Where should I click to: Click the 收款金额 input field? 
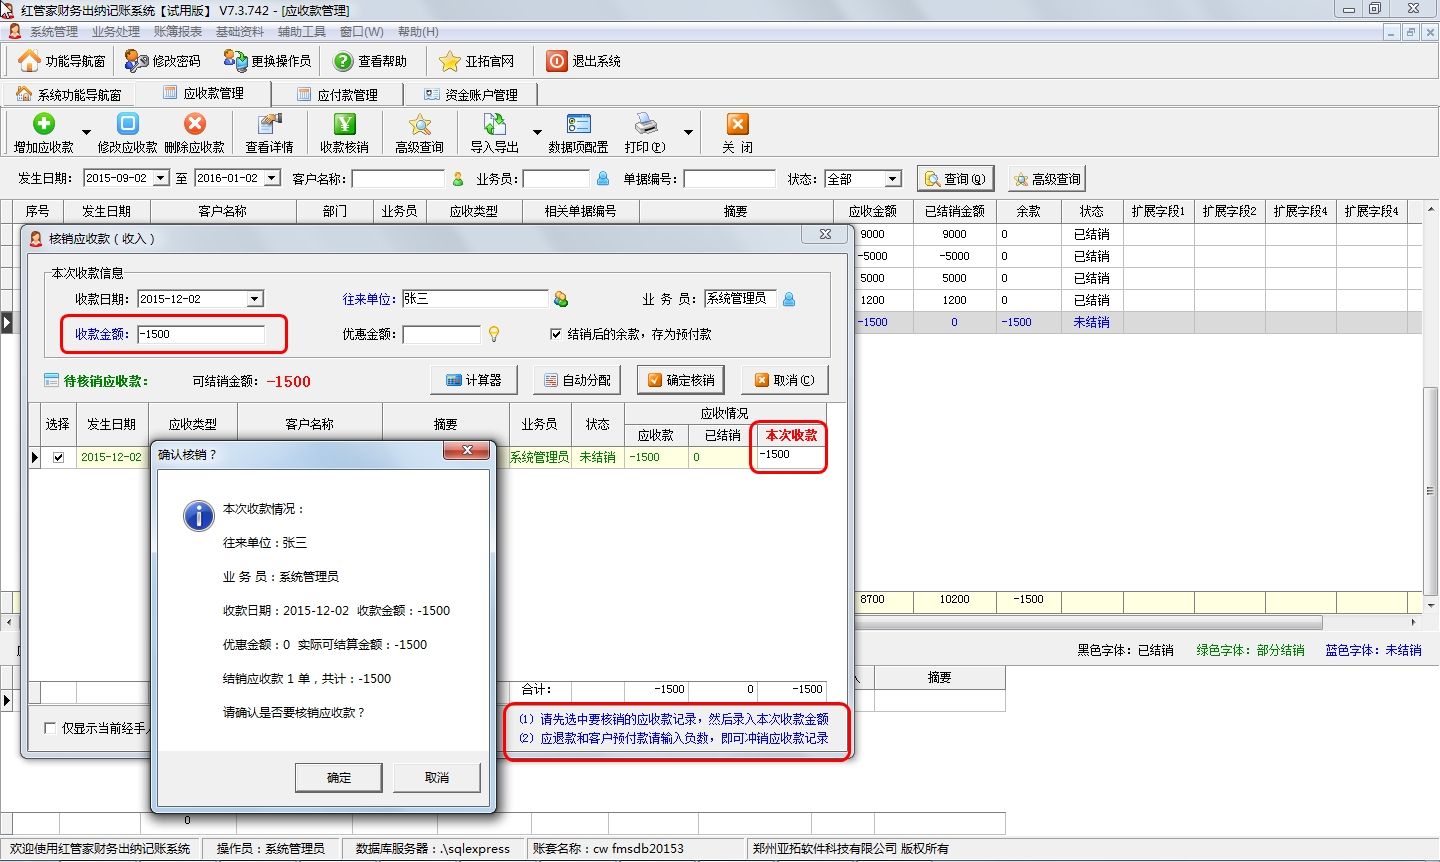point(201,334)
